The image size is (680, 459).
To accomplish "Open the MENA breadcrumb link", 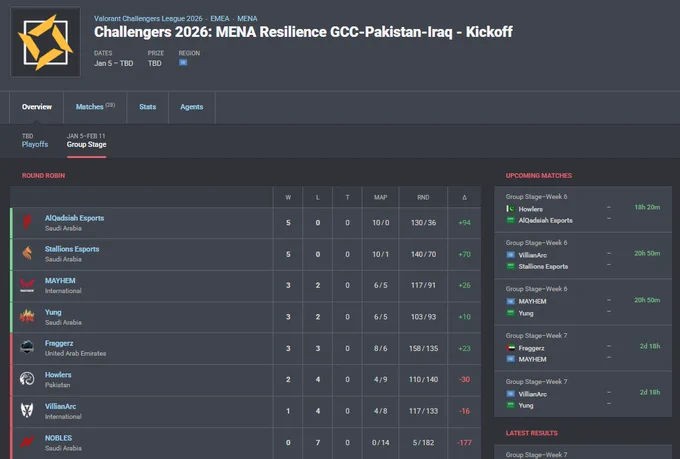I will tap(247, 19).
